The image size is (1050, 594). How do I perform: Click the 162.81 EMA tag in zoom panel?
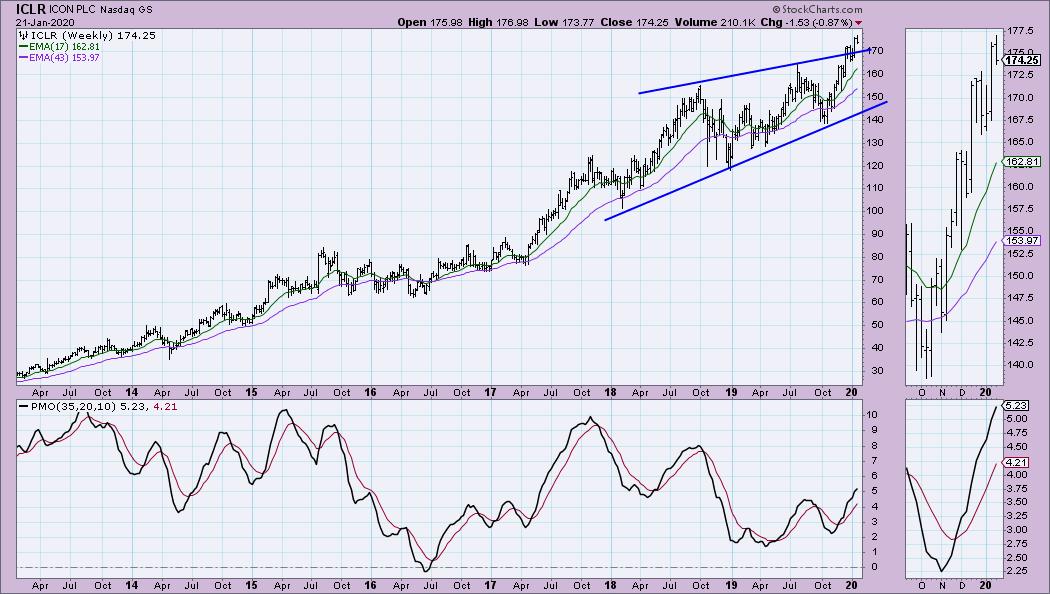point(1022,161)
